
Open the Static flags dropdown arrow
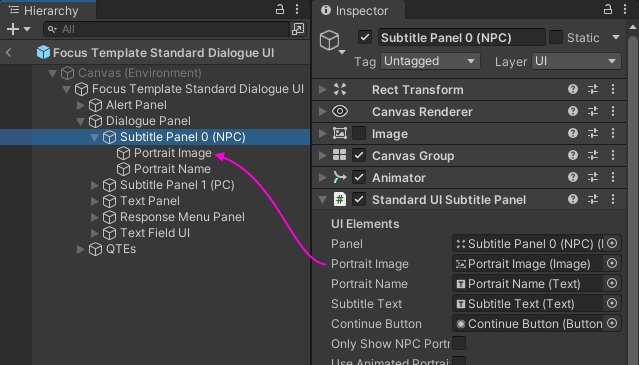616,37
